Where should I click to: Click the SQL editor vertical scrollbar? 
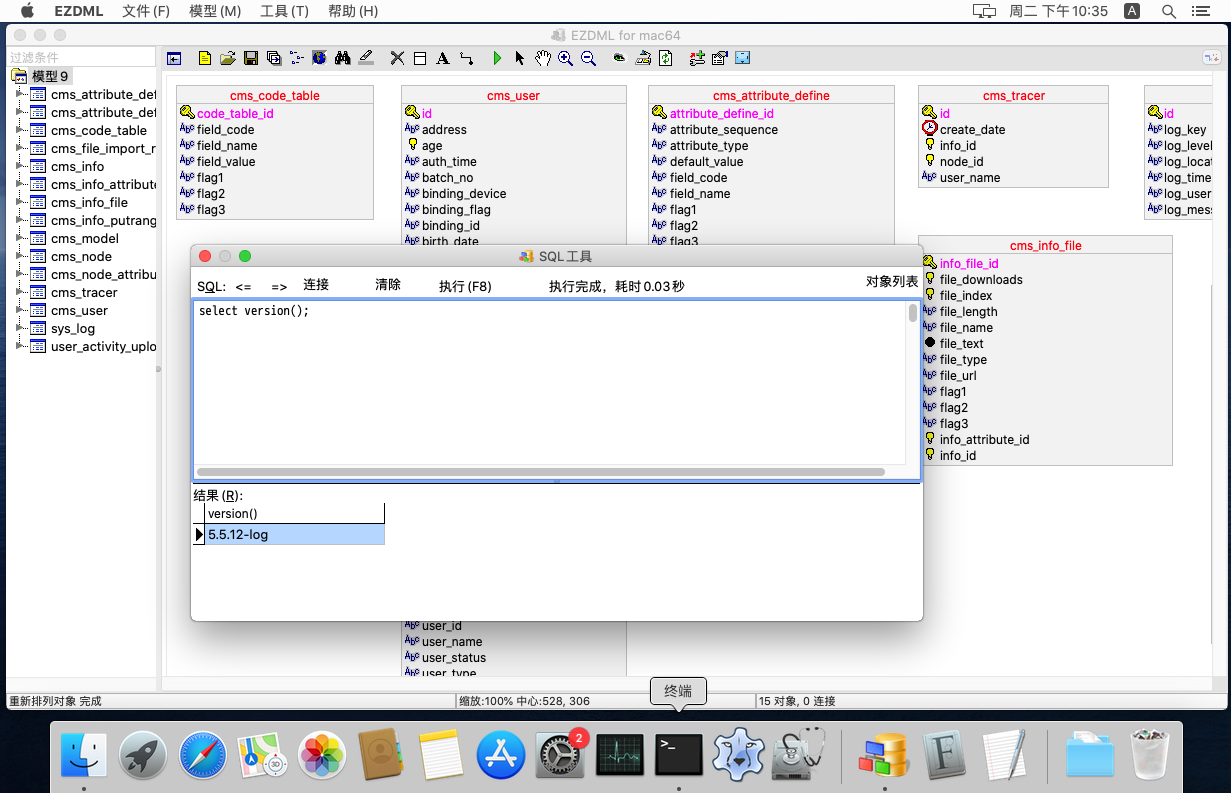912,314
